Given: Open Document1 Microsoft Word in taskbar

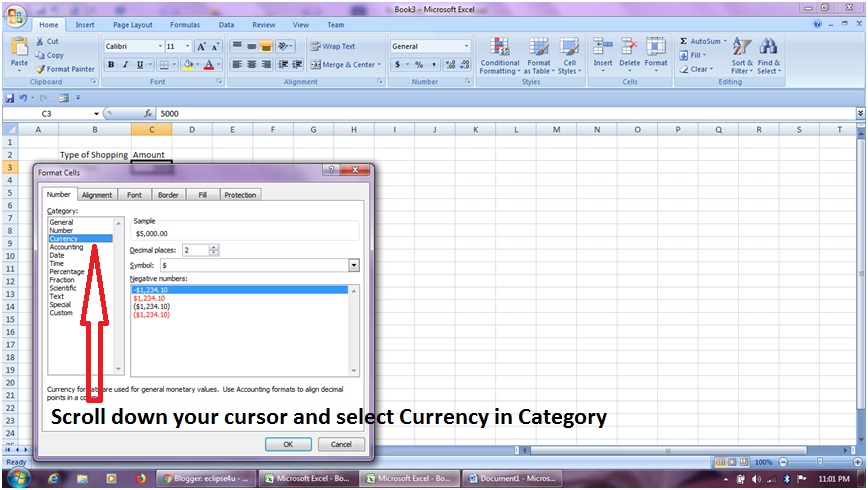Looking at the screenshot, I should 512,478.
